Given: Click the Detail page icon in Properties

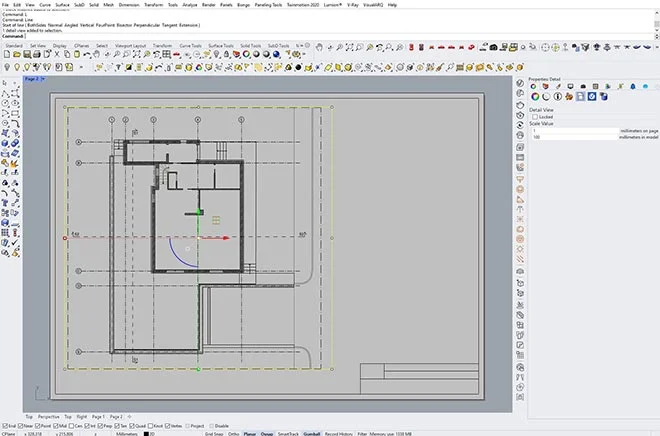Looking at the screenshot, I should [x=580, y=96].
